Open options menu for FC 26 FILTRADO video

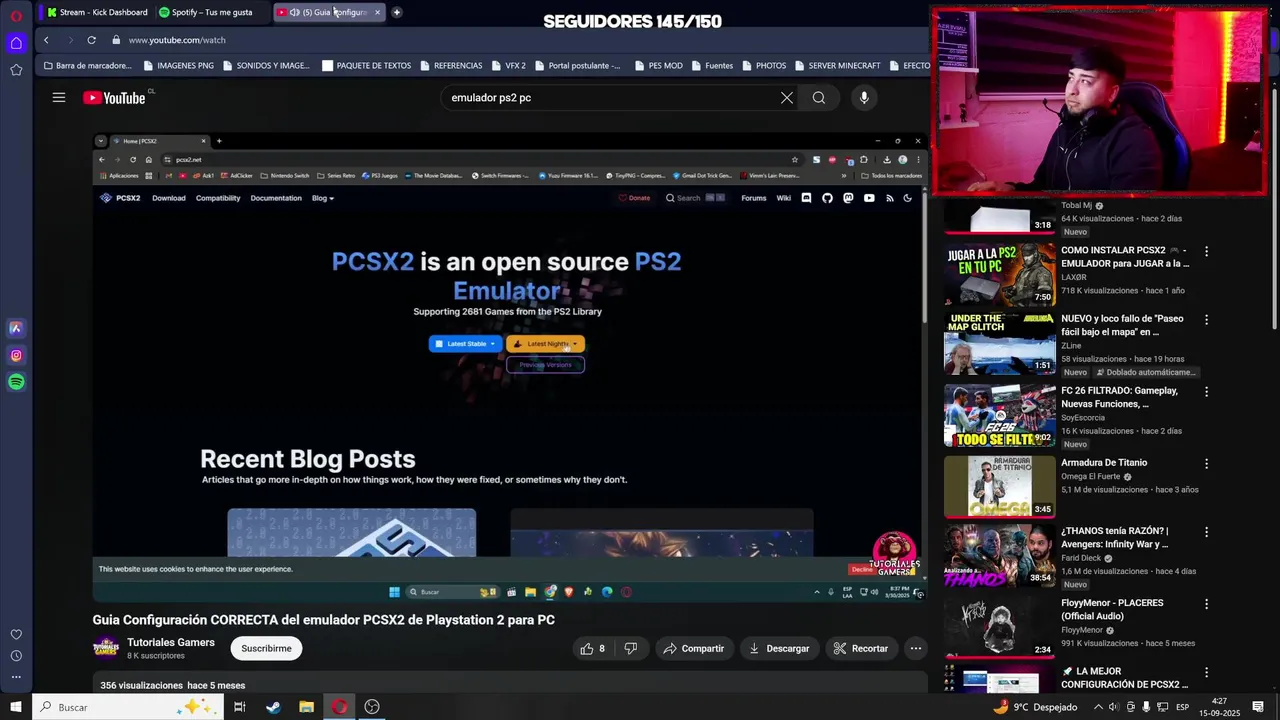coord(1206,392)
